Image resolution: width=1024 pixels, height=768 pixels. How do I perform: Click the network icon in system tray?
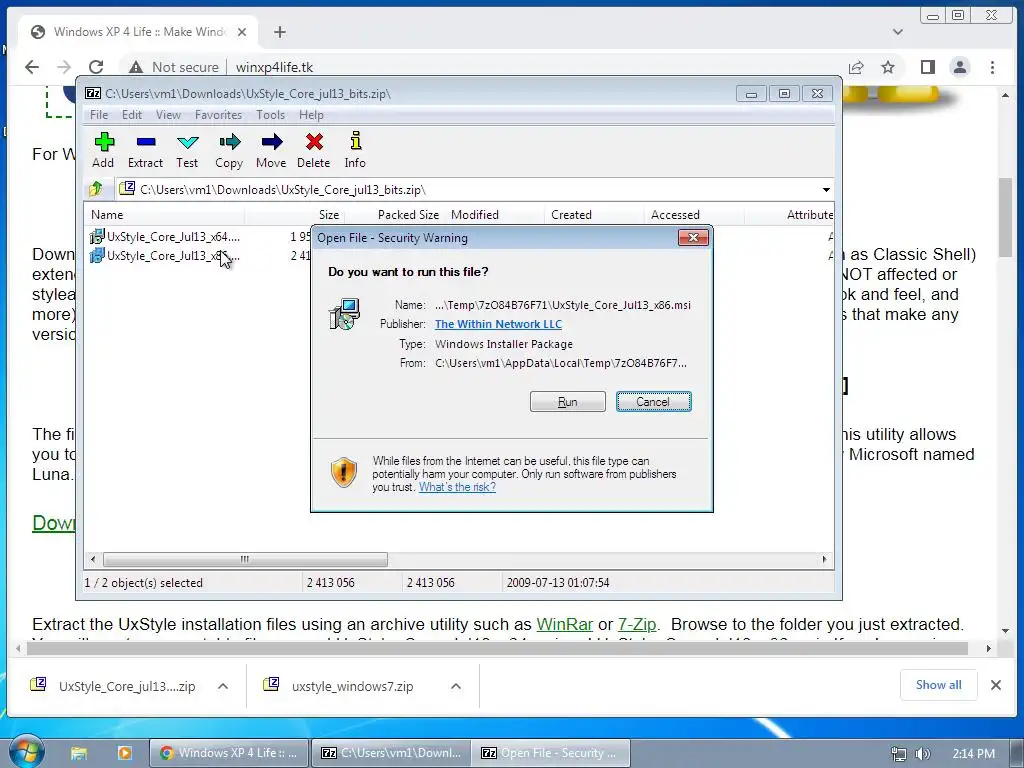tap(899, 754)
